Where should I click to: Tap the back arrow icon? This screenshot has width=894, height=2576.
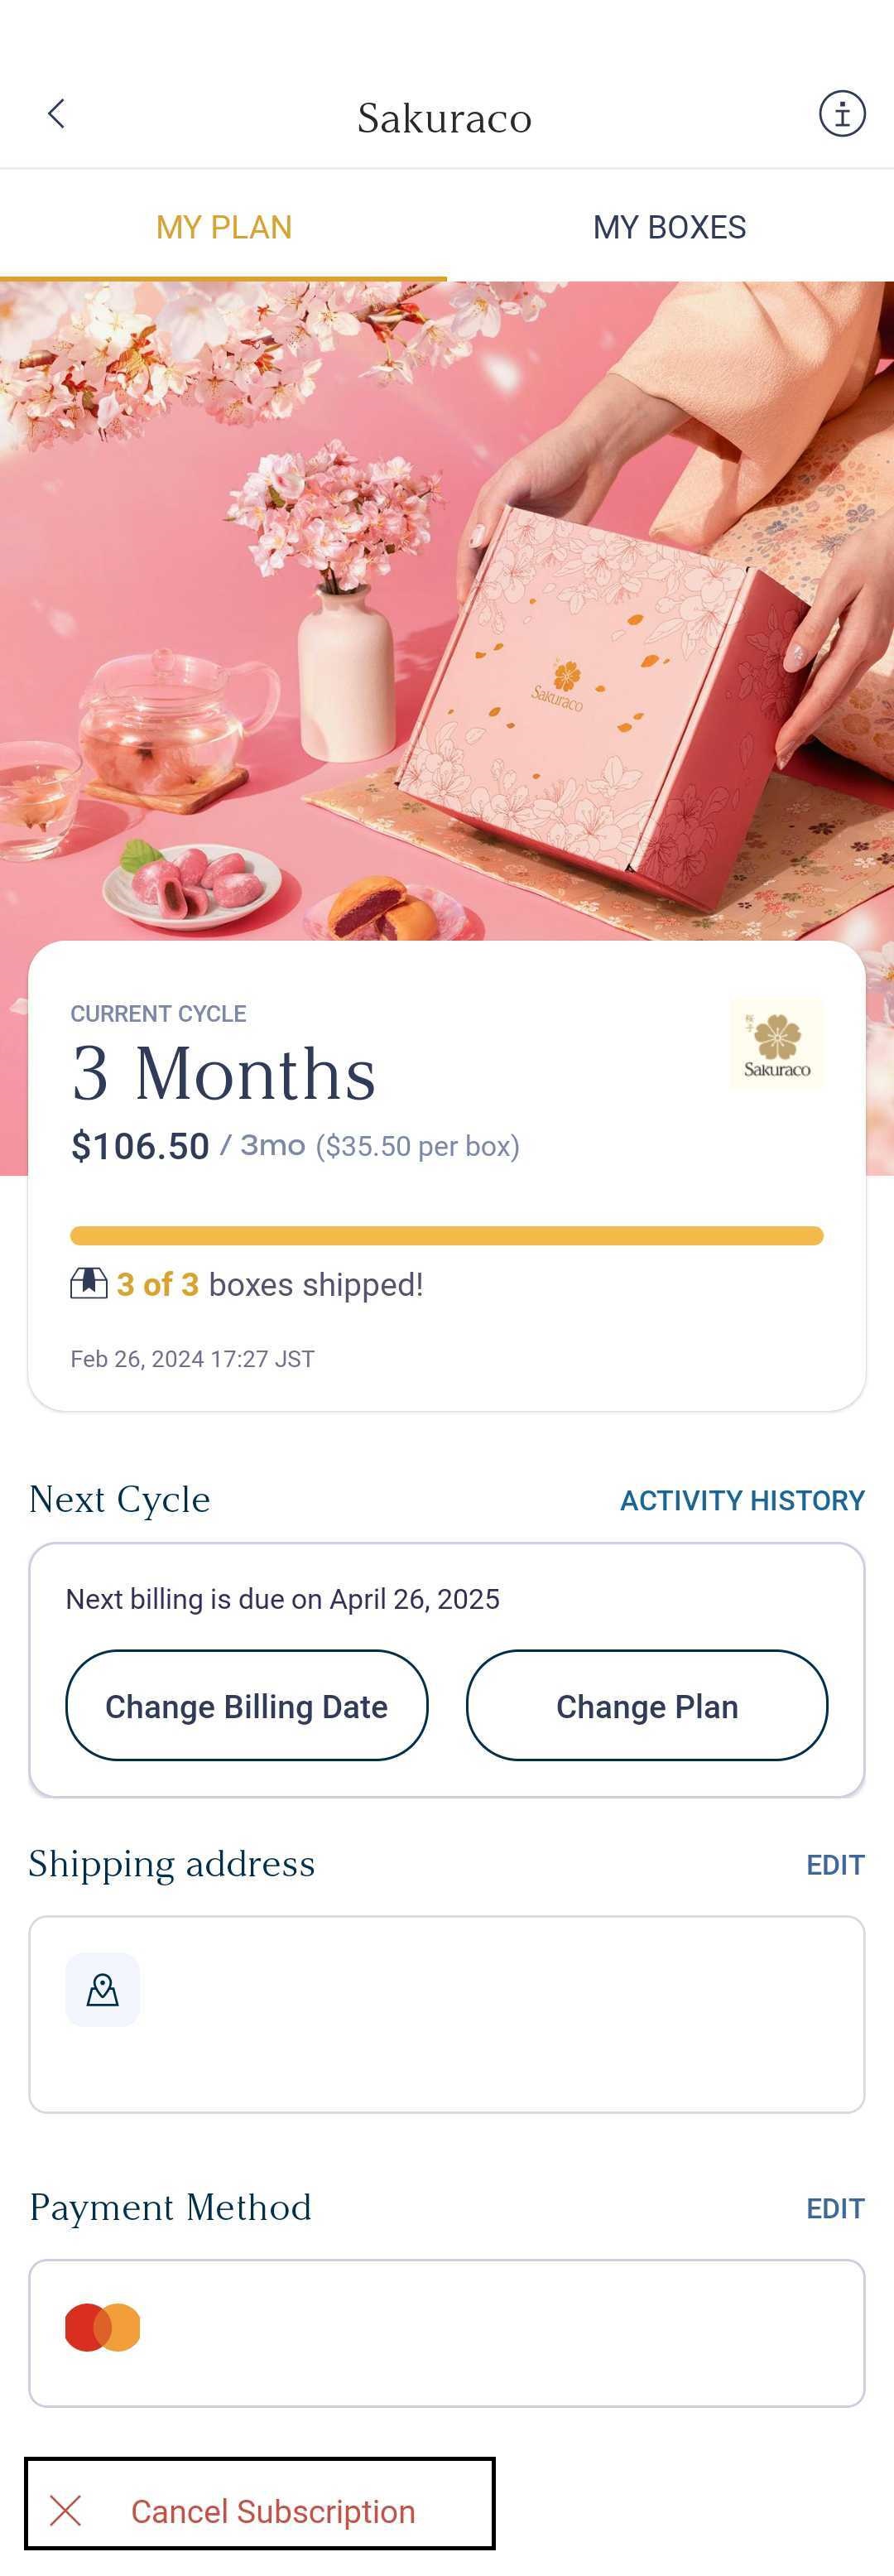point(56,114)
